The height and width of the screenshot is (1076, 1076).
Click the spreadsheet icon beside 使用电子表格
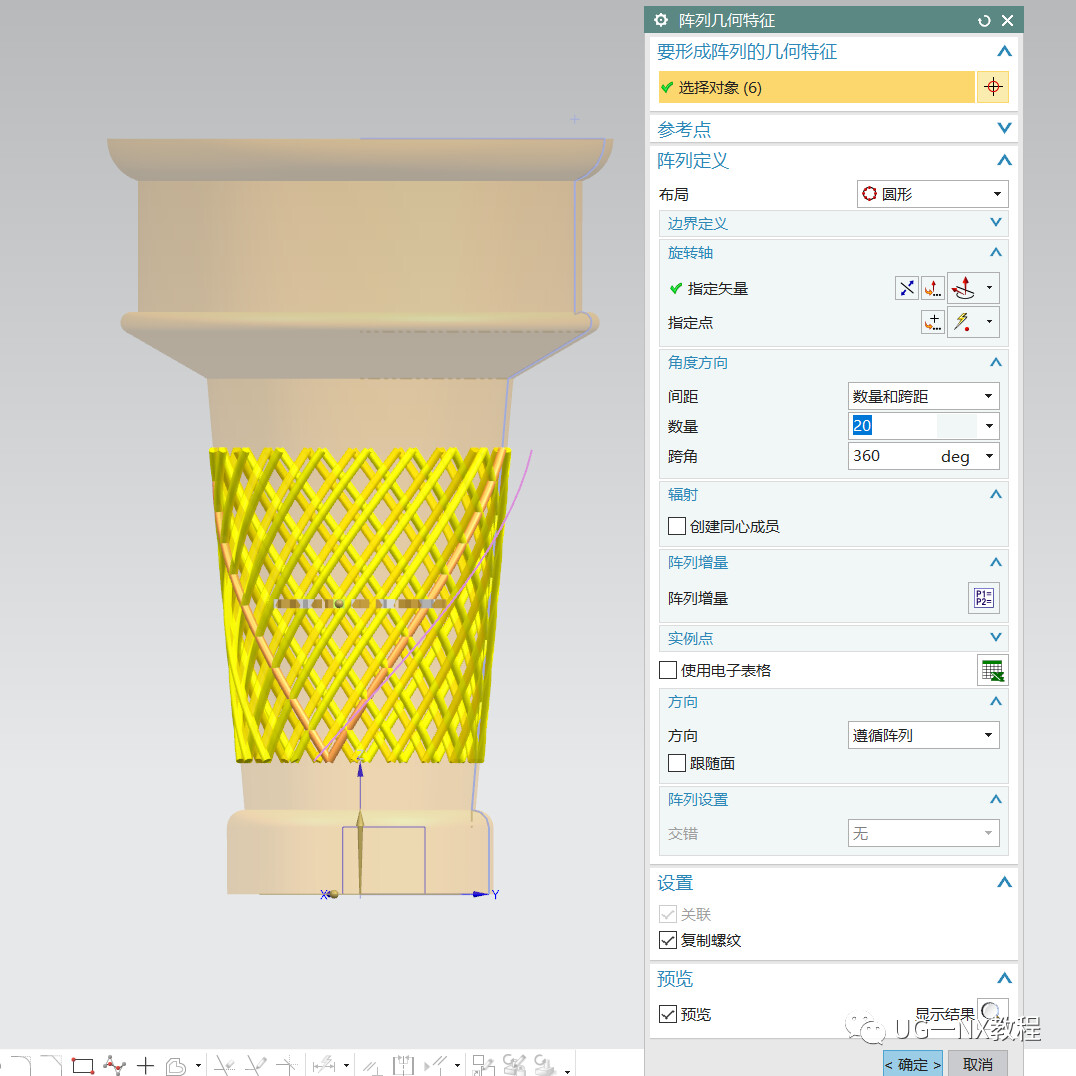pyautogui.click(x=992, y=670)
